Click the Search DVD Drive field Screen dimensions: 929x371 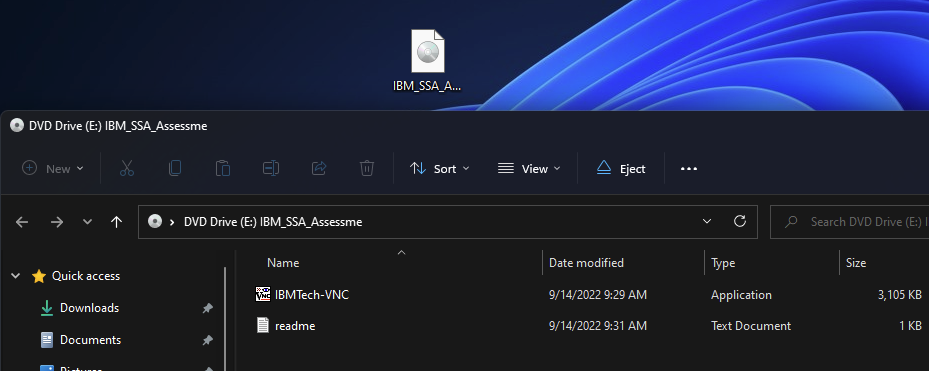[x=850, y=222]
